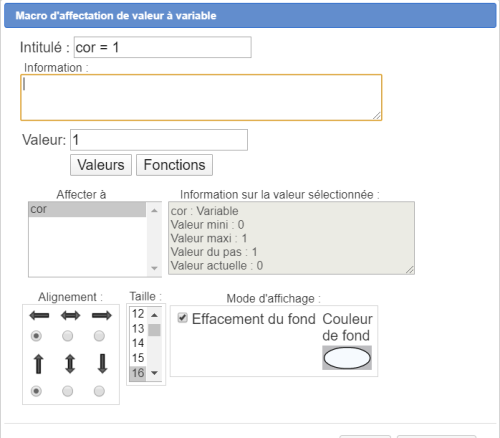This screenshot has height=438, width=500.
Task: Select the right alignment arrow icon
Action: (102, 315)
